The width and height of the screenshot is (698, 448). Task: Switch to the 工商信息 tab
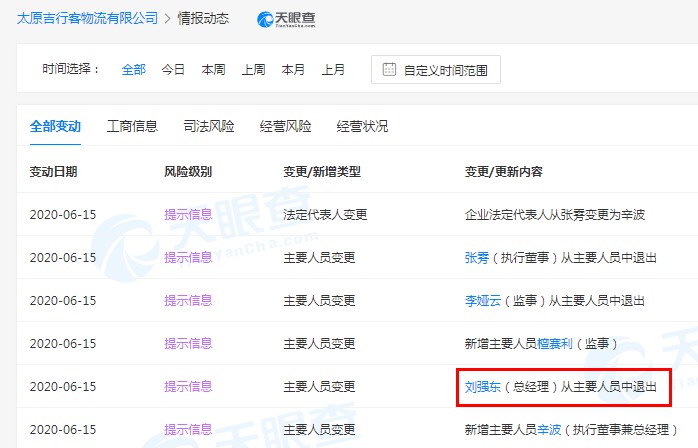pos(132,126)
